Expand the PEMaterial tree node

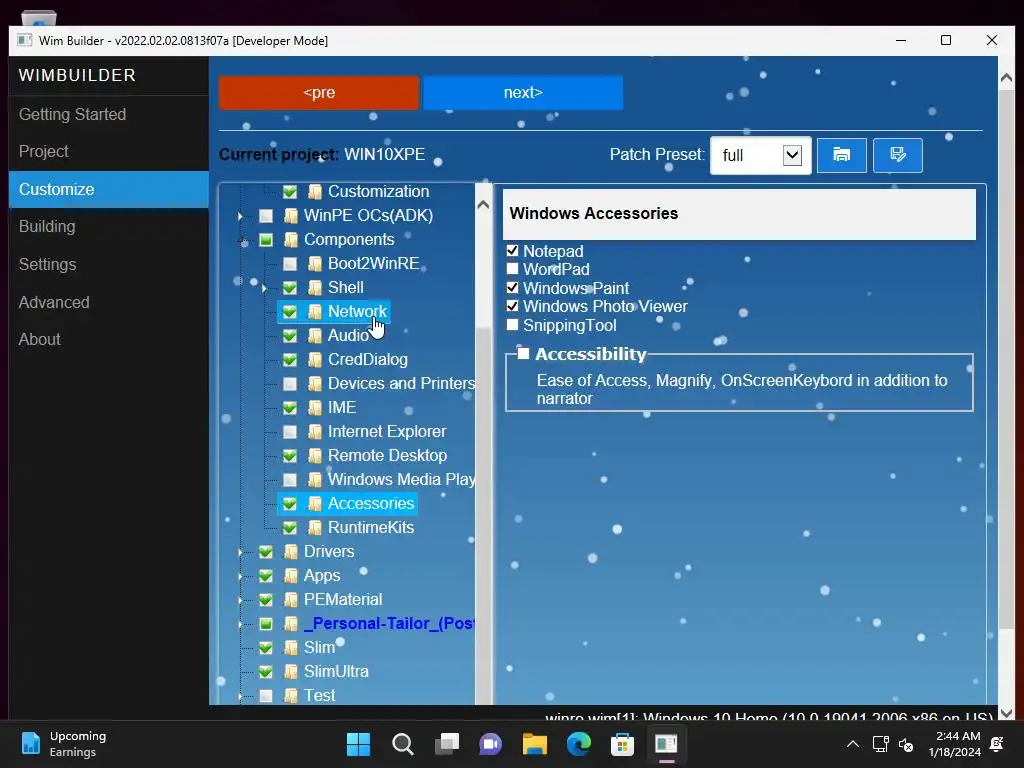(240, 600)
